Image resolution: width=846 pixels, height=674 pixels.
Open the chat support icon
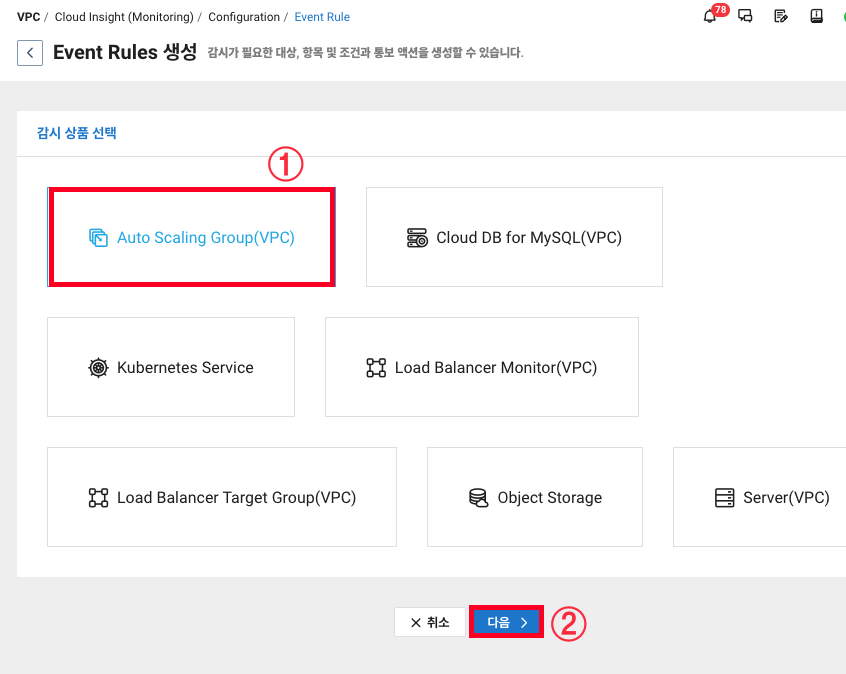click(745, 16)
